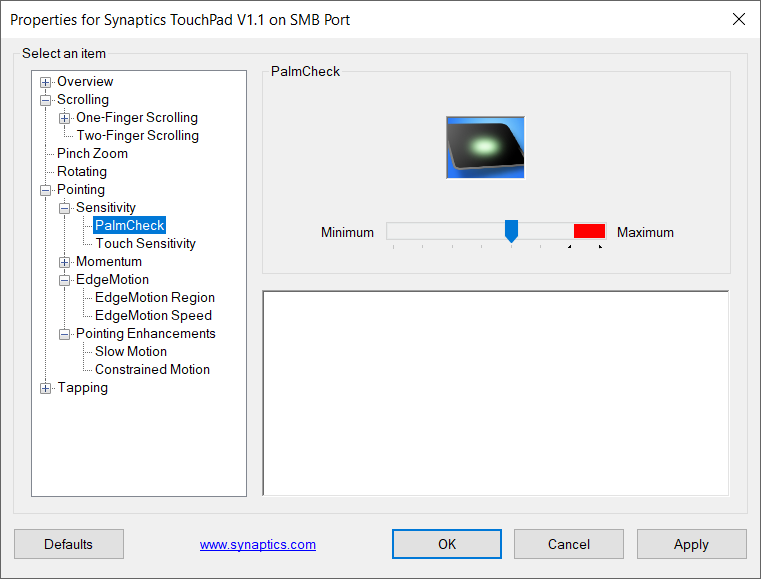This screenshot has width=761, height=579.
Task: Select Overview in the item tree
Action: pos(85,82)
